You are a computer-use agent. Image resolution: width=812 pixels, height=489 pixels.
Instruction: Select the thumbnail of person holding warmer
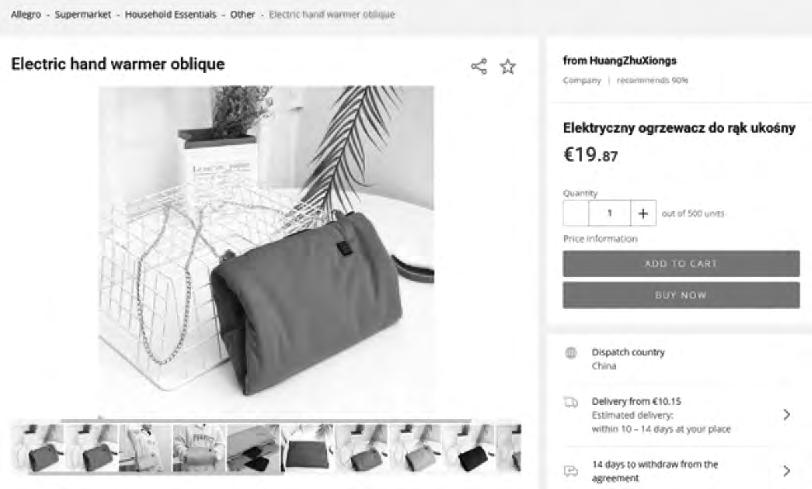(x=199, y=448)
